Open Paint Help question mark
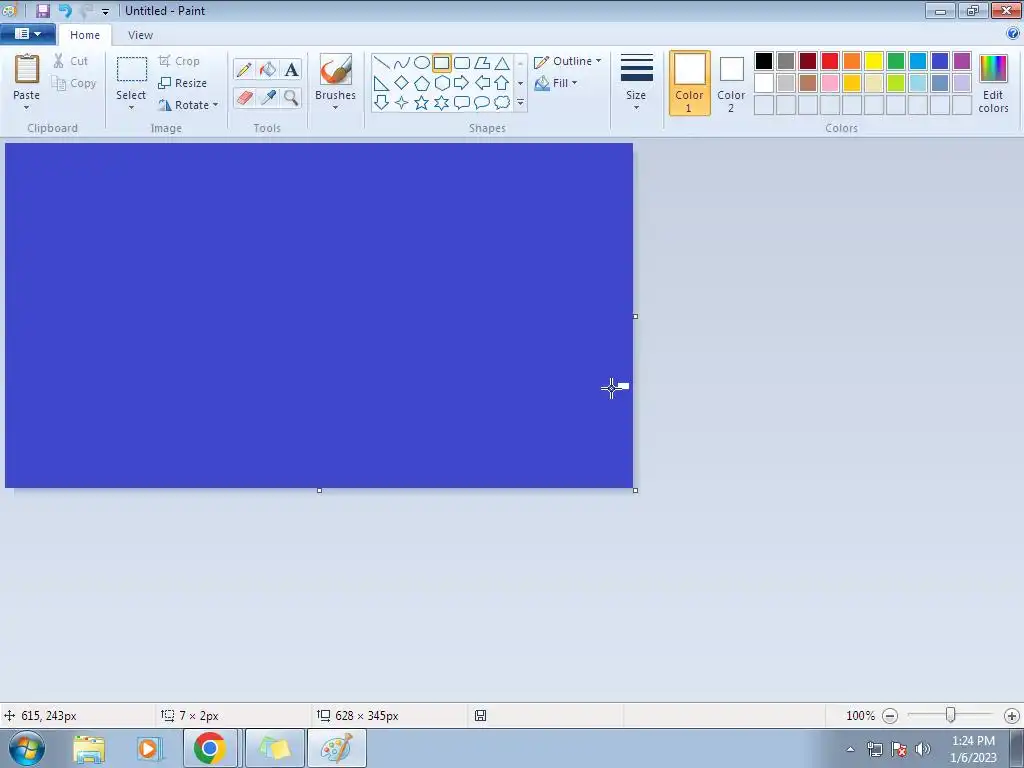 coord(1013,34)
